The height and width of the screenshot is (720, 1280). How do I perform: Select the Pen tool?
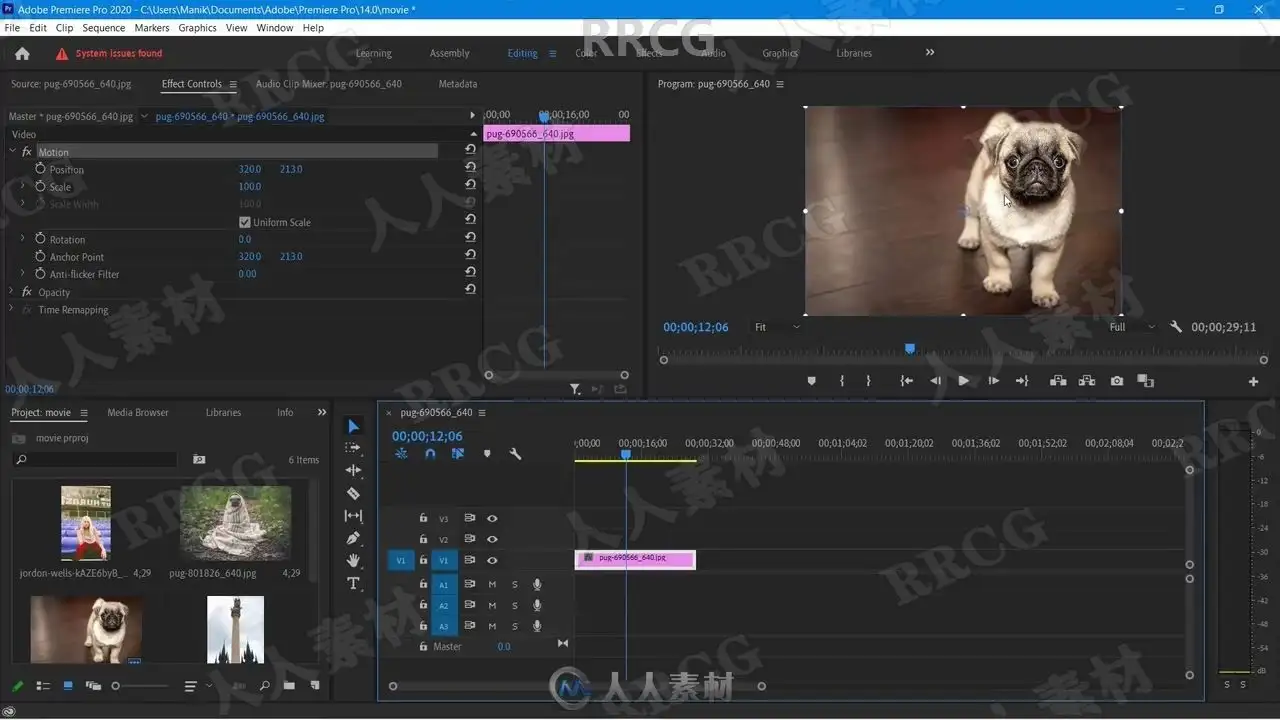[353, 538]
